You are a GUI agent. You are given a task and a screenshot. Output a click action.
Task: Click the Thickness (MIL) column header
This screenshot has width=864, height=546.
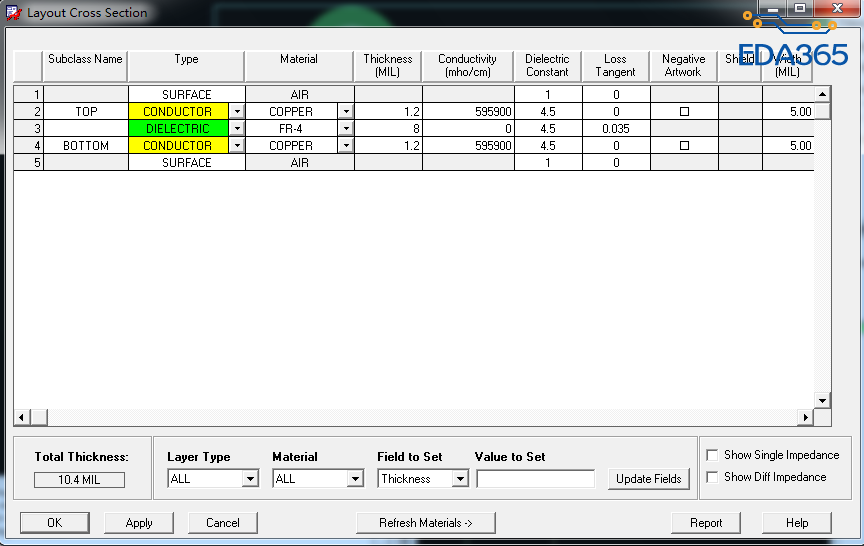pos(388,66)
